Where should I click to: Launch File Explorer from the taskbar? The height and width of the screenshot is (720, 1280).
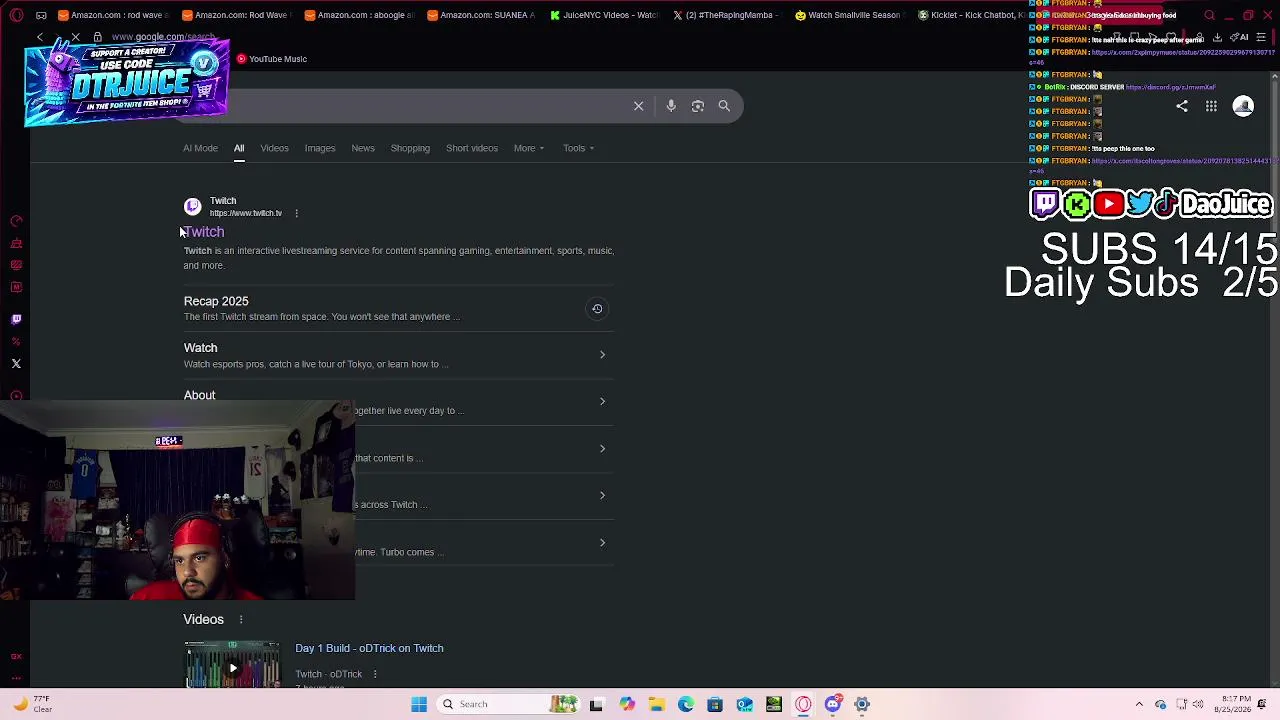click(x=656, y=704)
